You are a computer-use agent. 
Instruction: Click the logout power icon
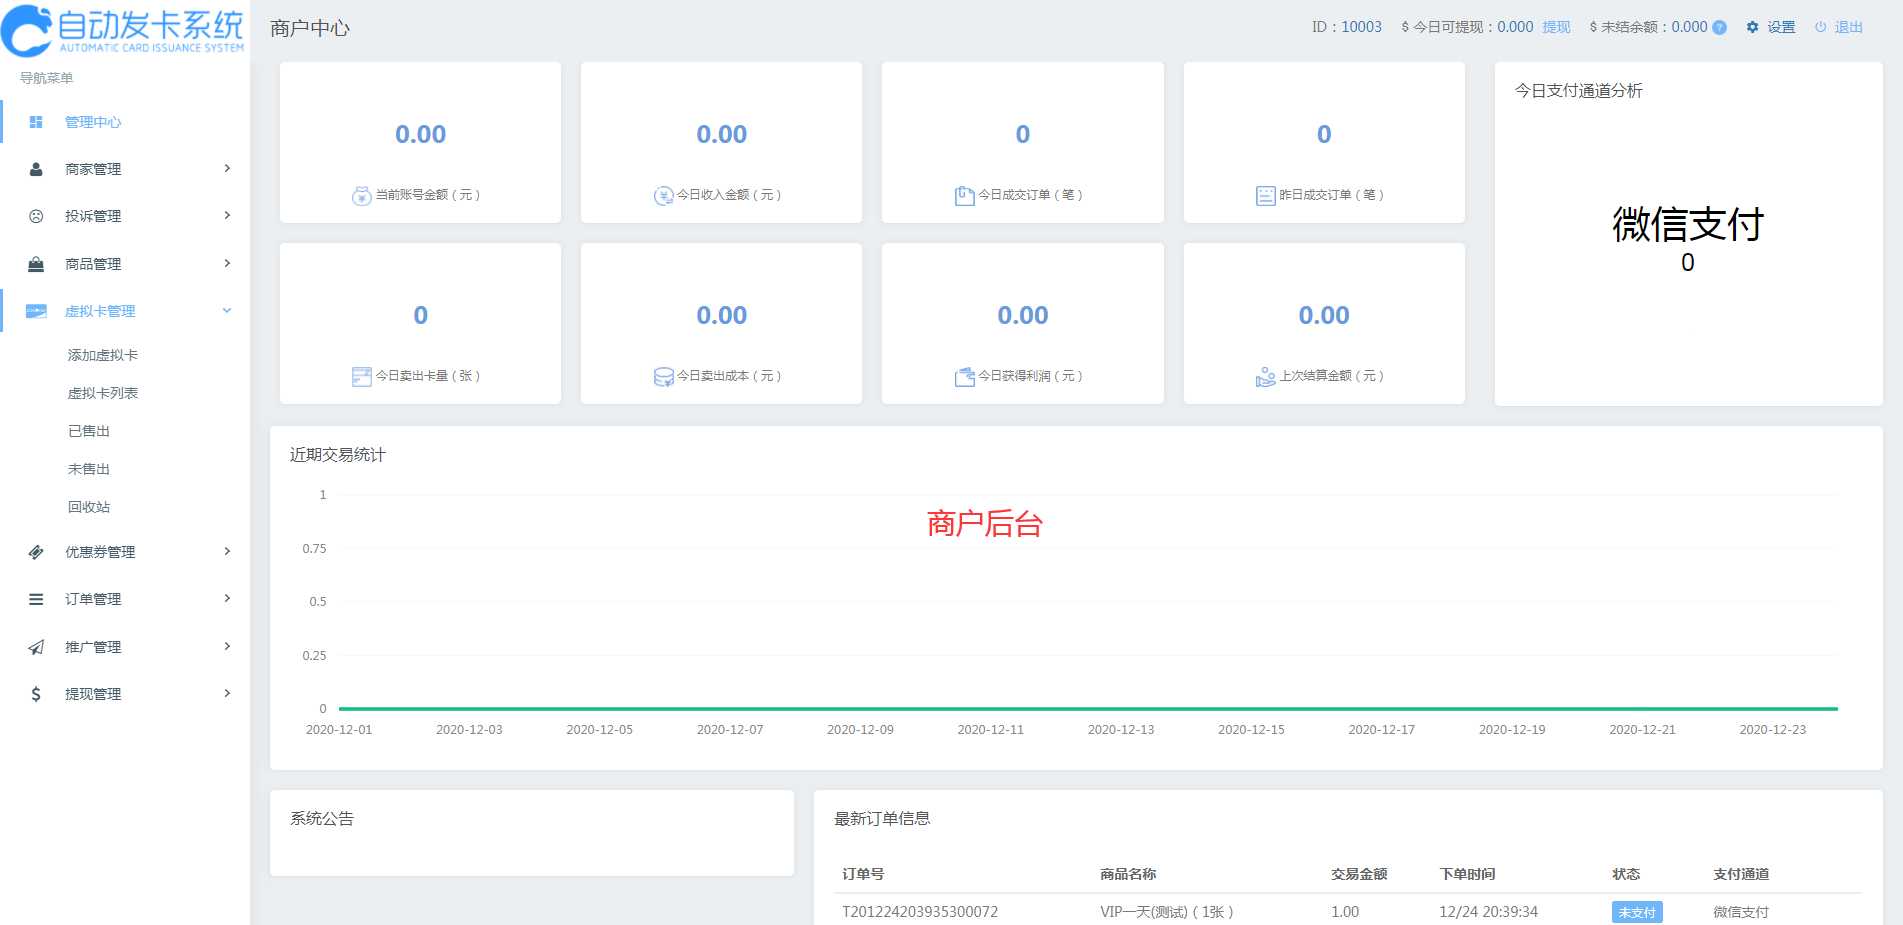point(1820,27)
